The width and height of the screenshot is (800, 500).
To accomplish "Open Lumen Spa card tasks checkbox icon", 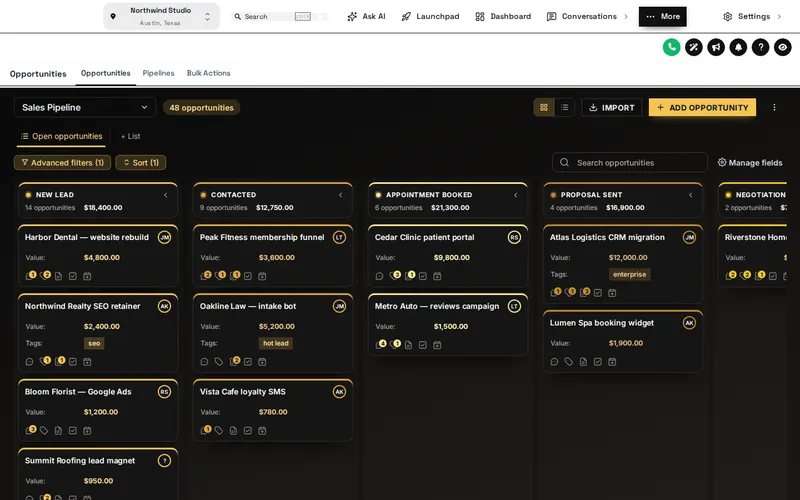I will (597, 362).
